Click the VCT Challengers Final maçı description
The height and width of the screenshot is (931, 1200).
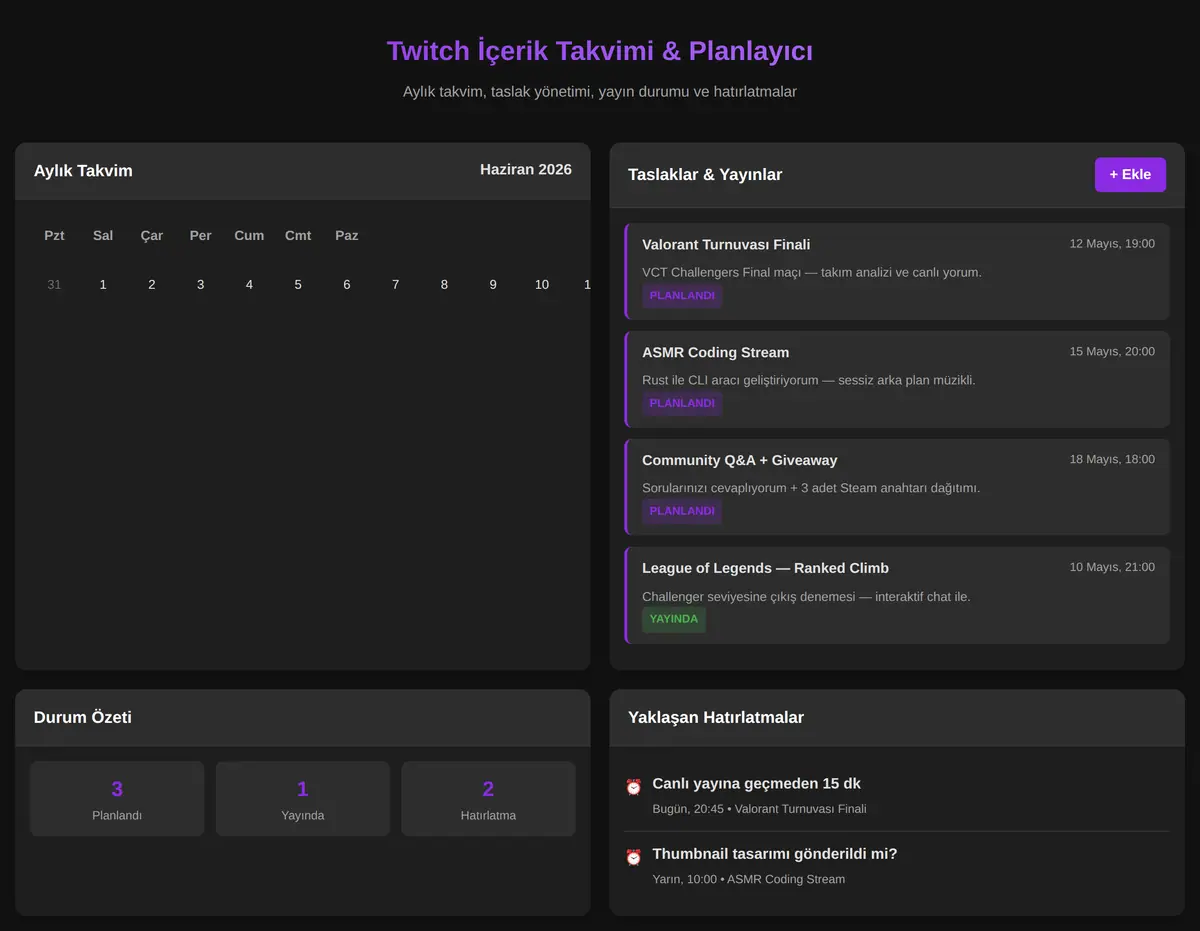(x=812, y=272)
